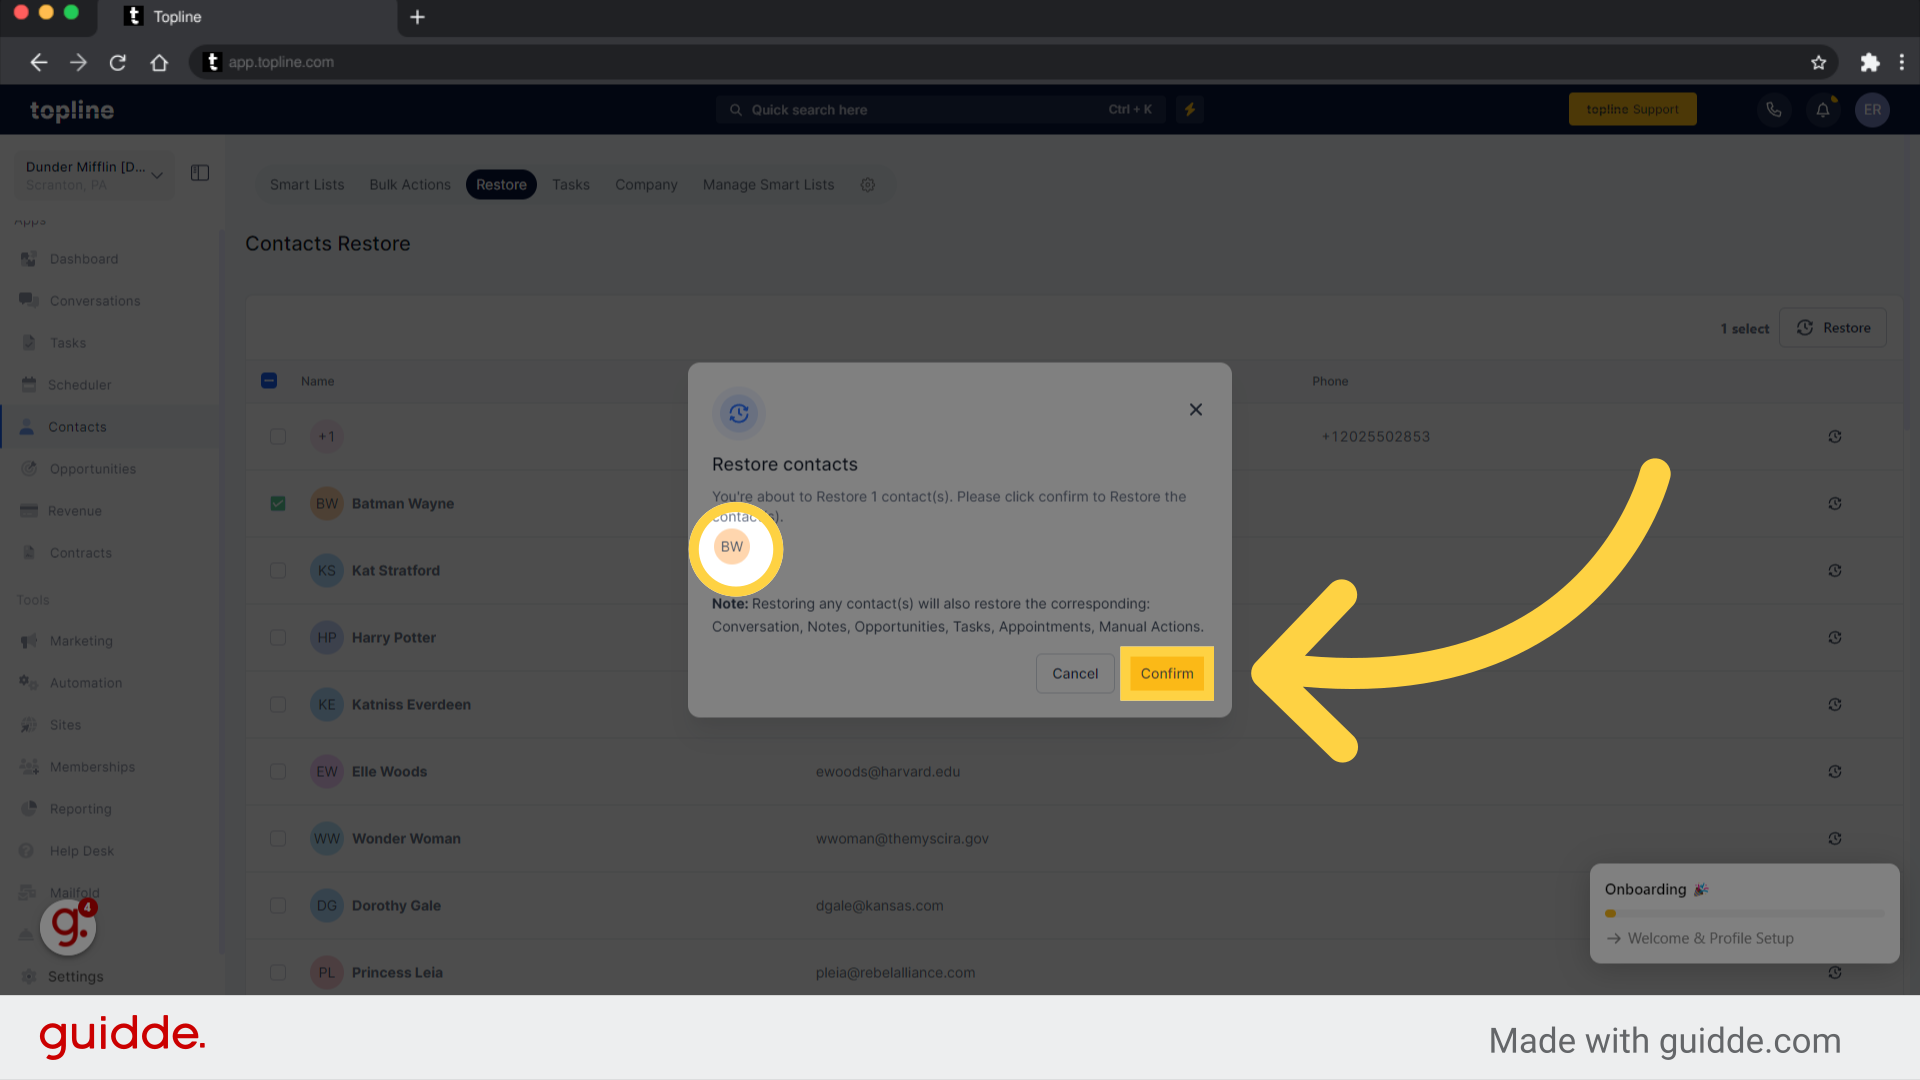The image size is (1920, 1080).
Task: Click the gear icon beside Manage Smart Lists
Action: point(868,185)
